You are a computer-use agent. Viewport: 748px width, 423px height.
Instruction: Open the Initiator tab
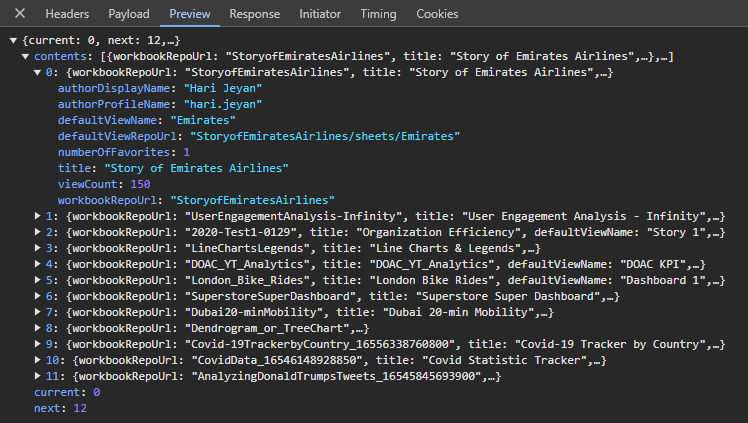tap(320, 14)
